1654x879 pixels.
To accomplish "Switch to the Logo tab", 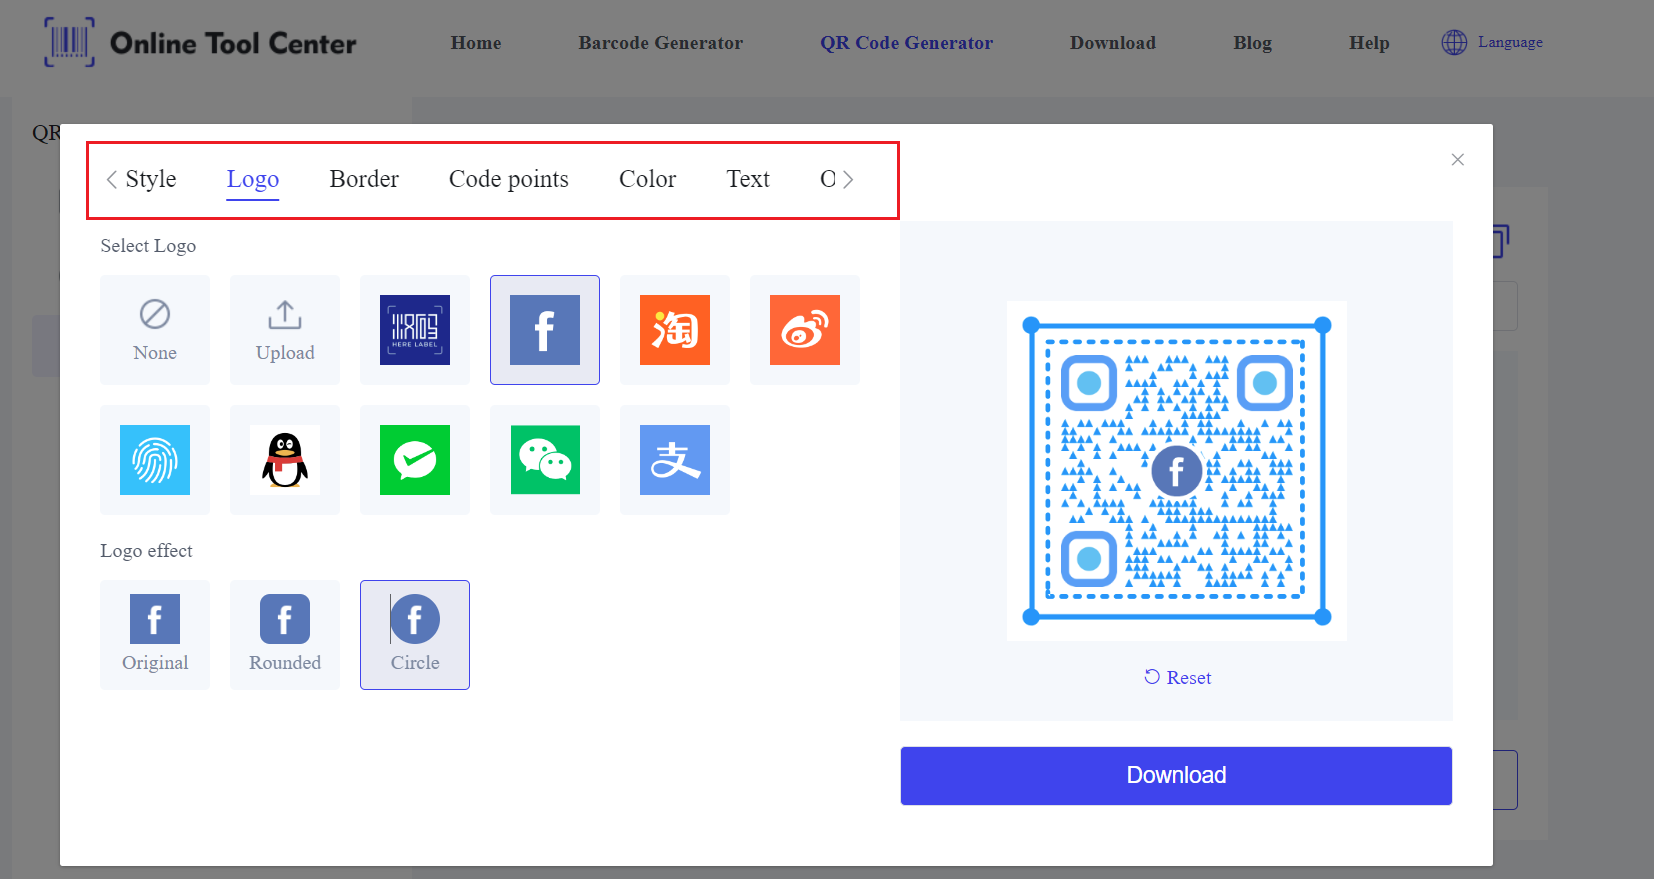I will [253, 179].
